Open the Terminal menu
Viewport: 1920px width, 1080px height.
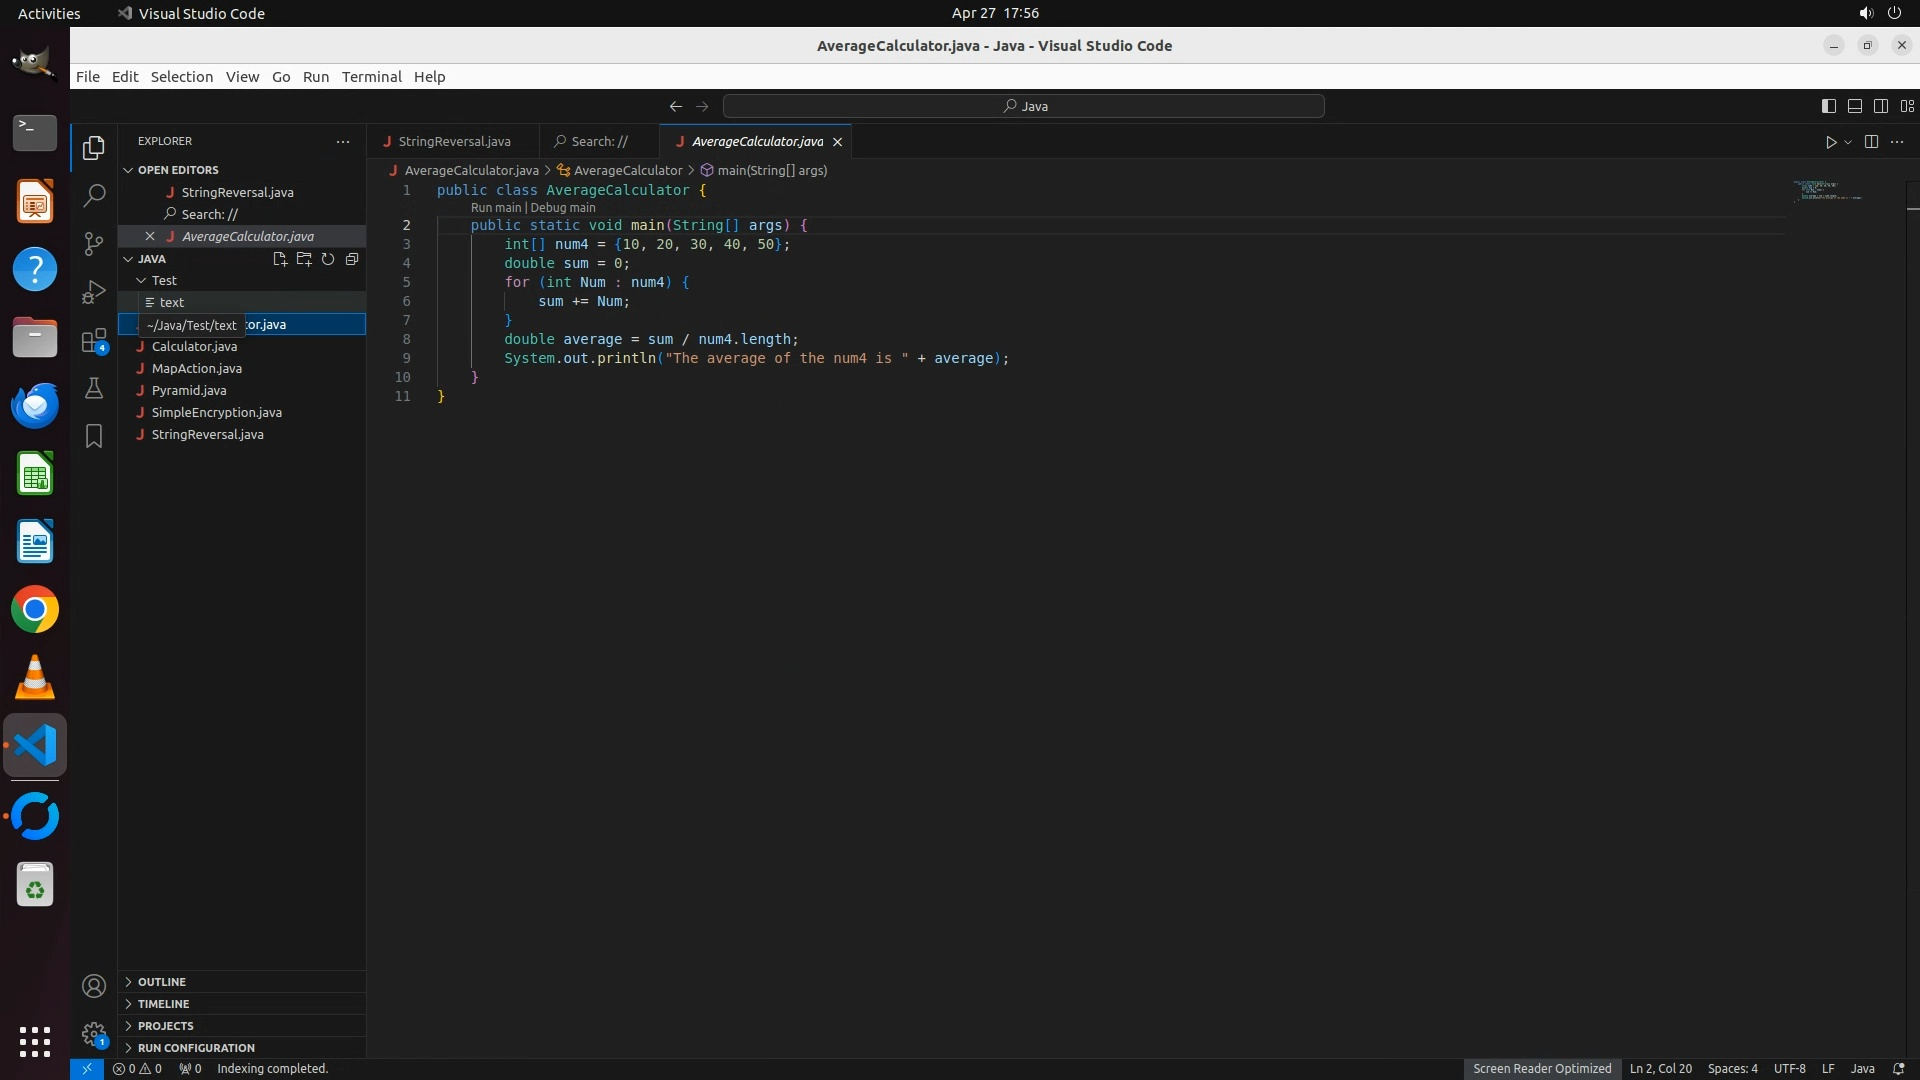pos(371,77)
